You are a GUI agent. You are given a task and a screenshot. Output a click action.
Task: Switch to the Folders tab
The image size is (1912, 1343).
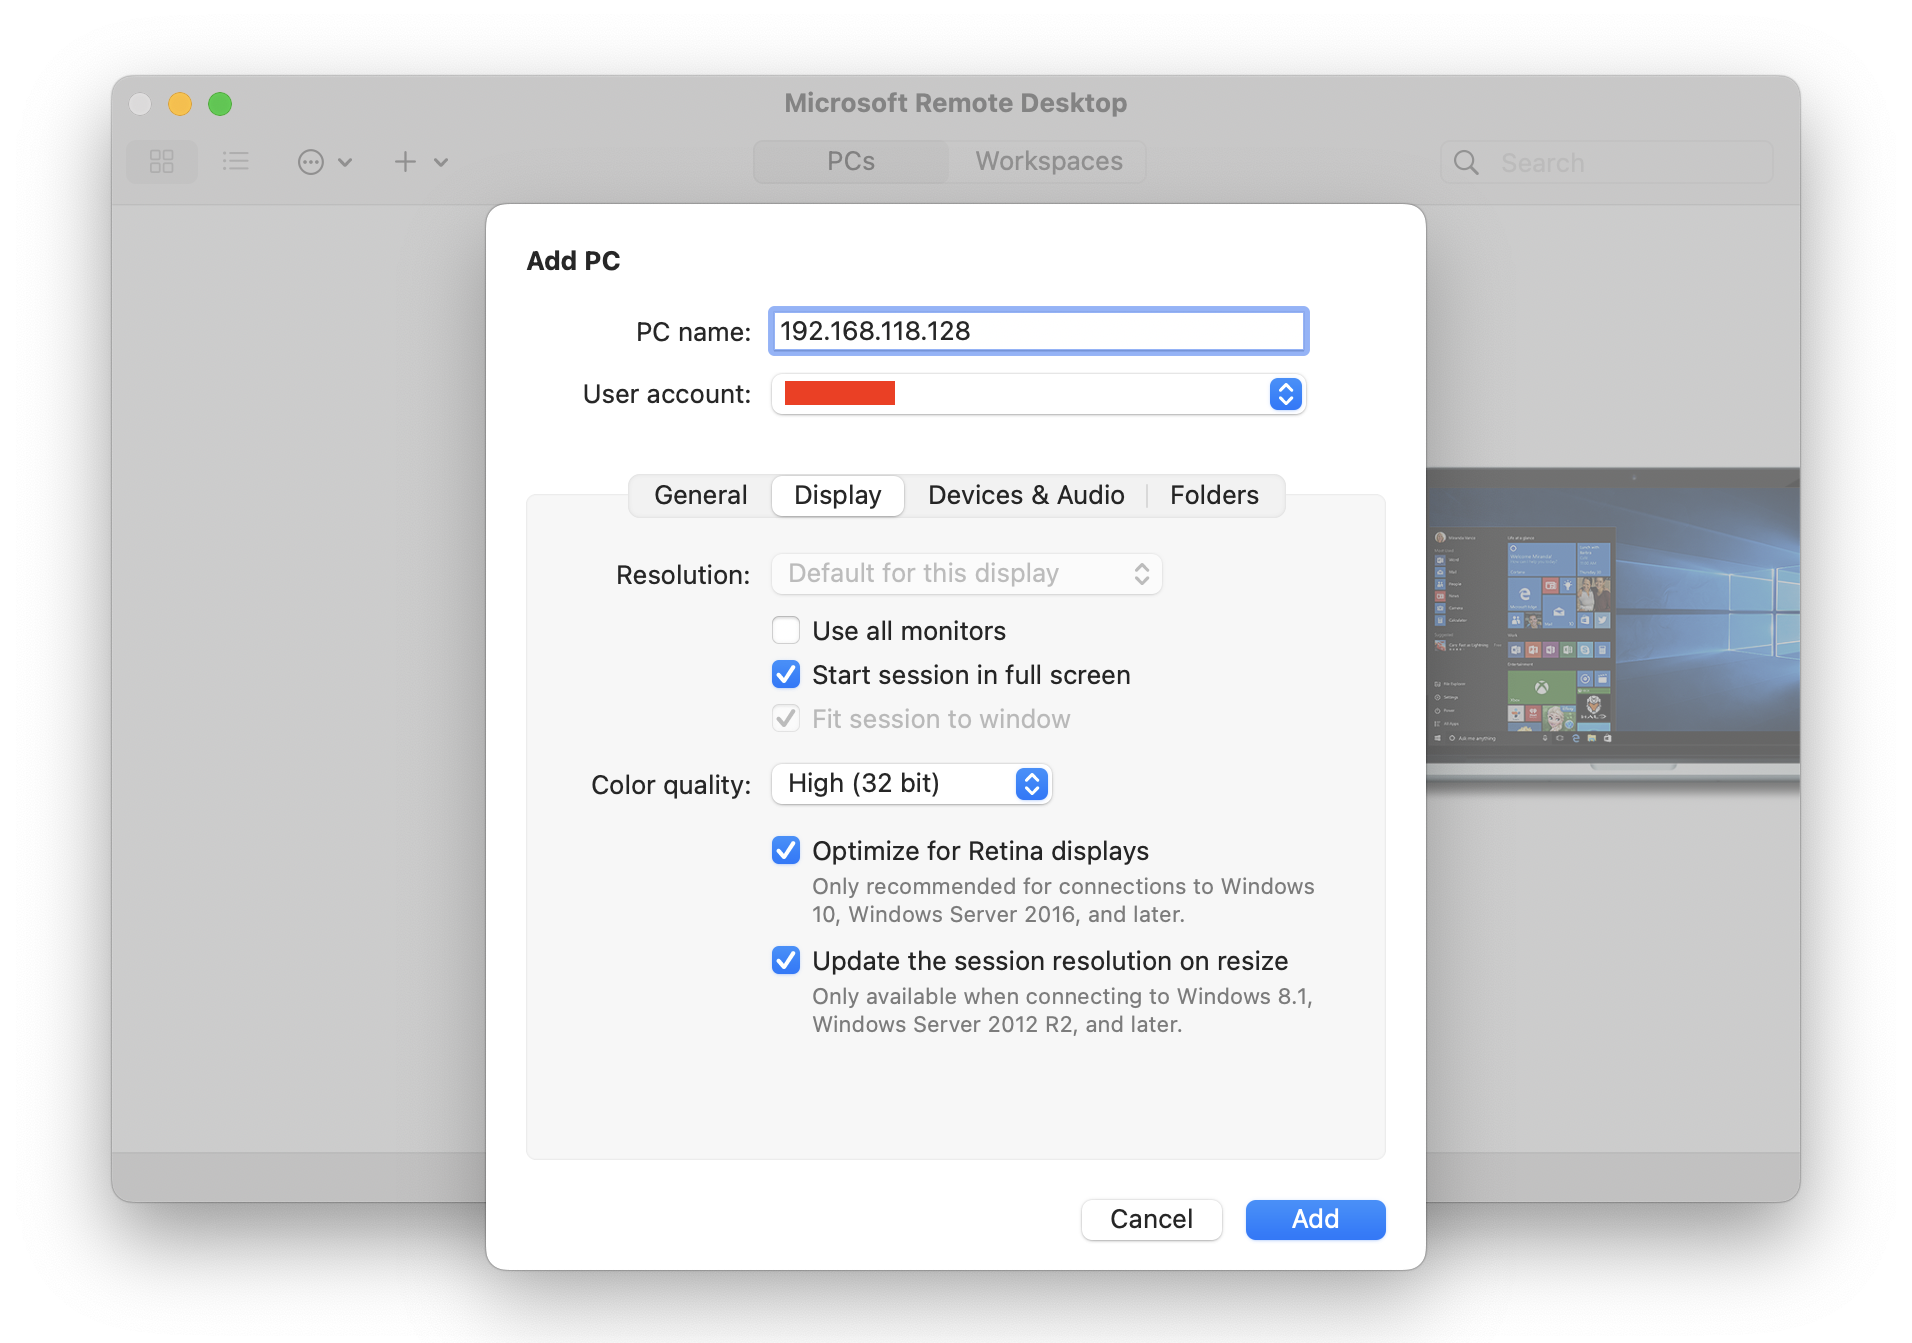coord(1214,495)
